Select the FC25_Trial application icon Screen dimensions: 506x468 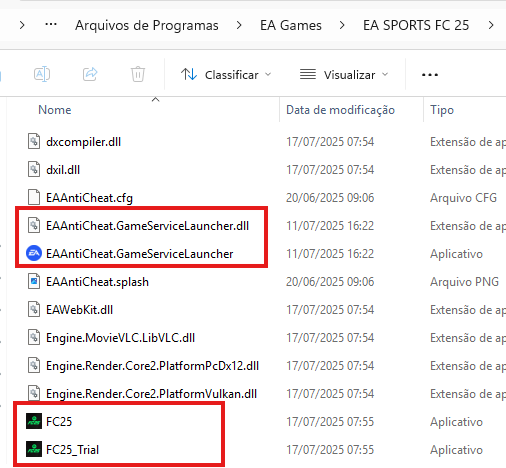pos(34,449)
